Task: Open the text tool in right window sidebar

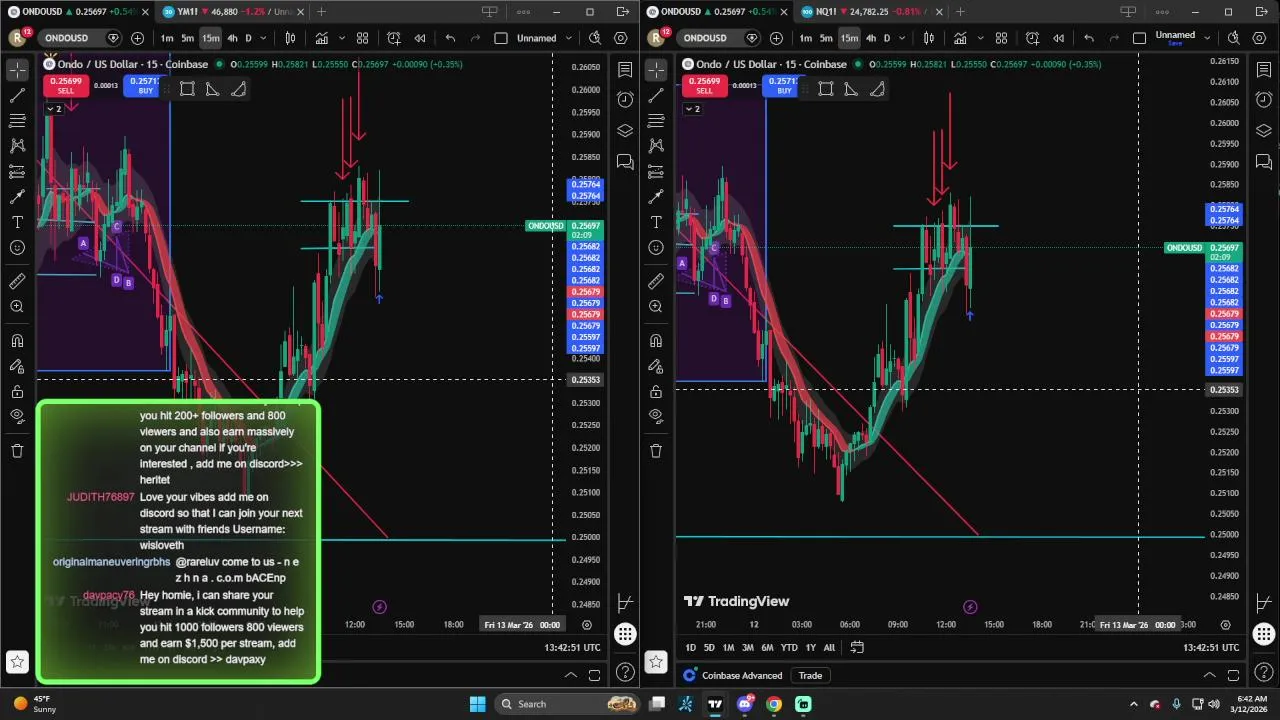Action: coord(656,222)
